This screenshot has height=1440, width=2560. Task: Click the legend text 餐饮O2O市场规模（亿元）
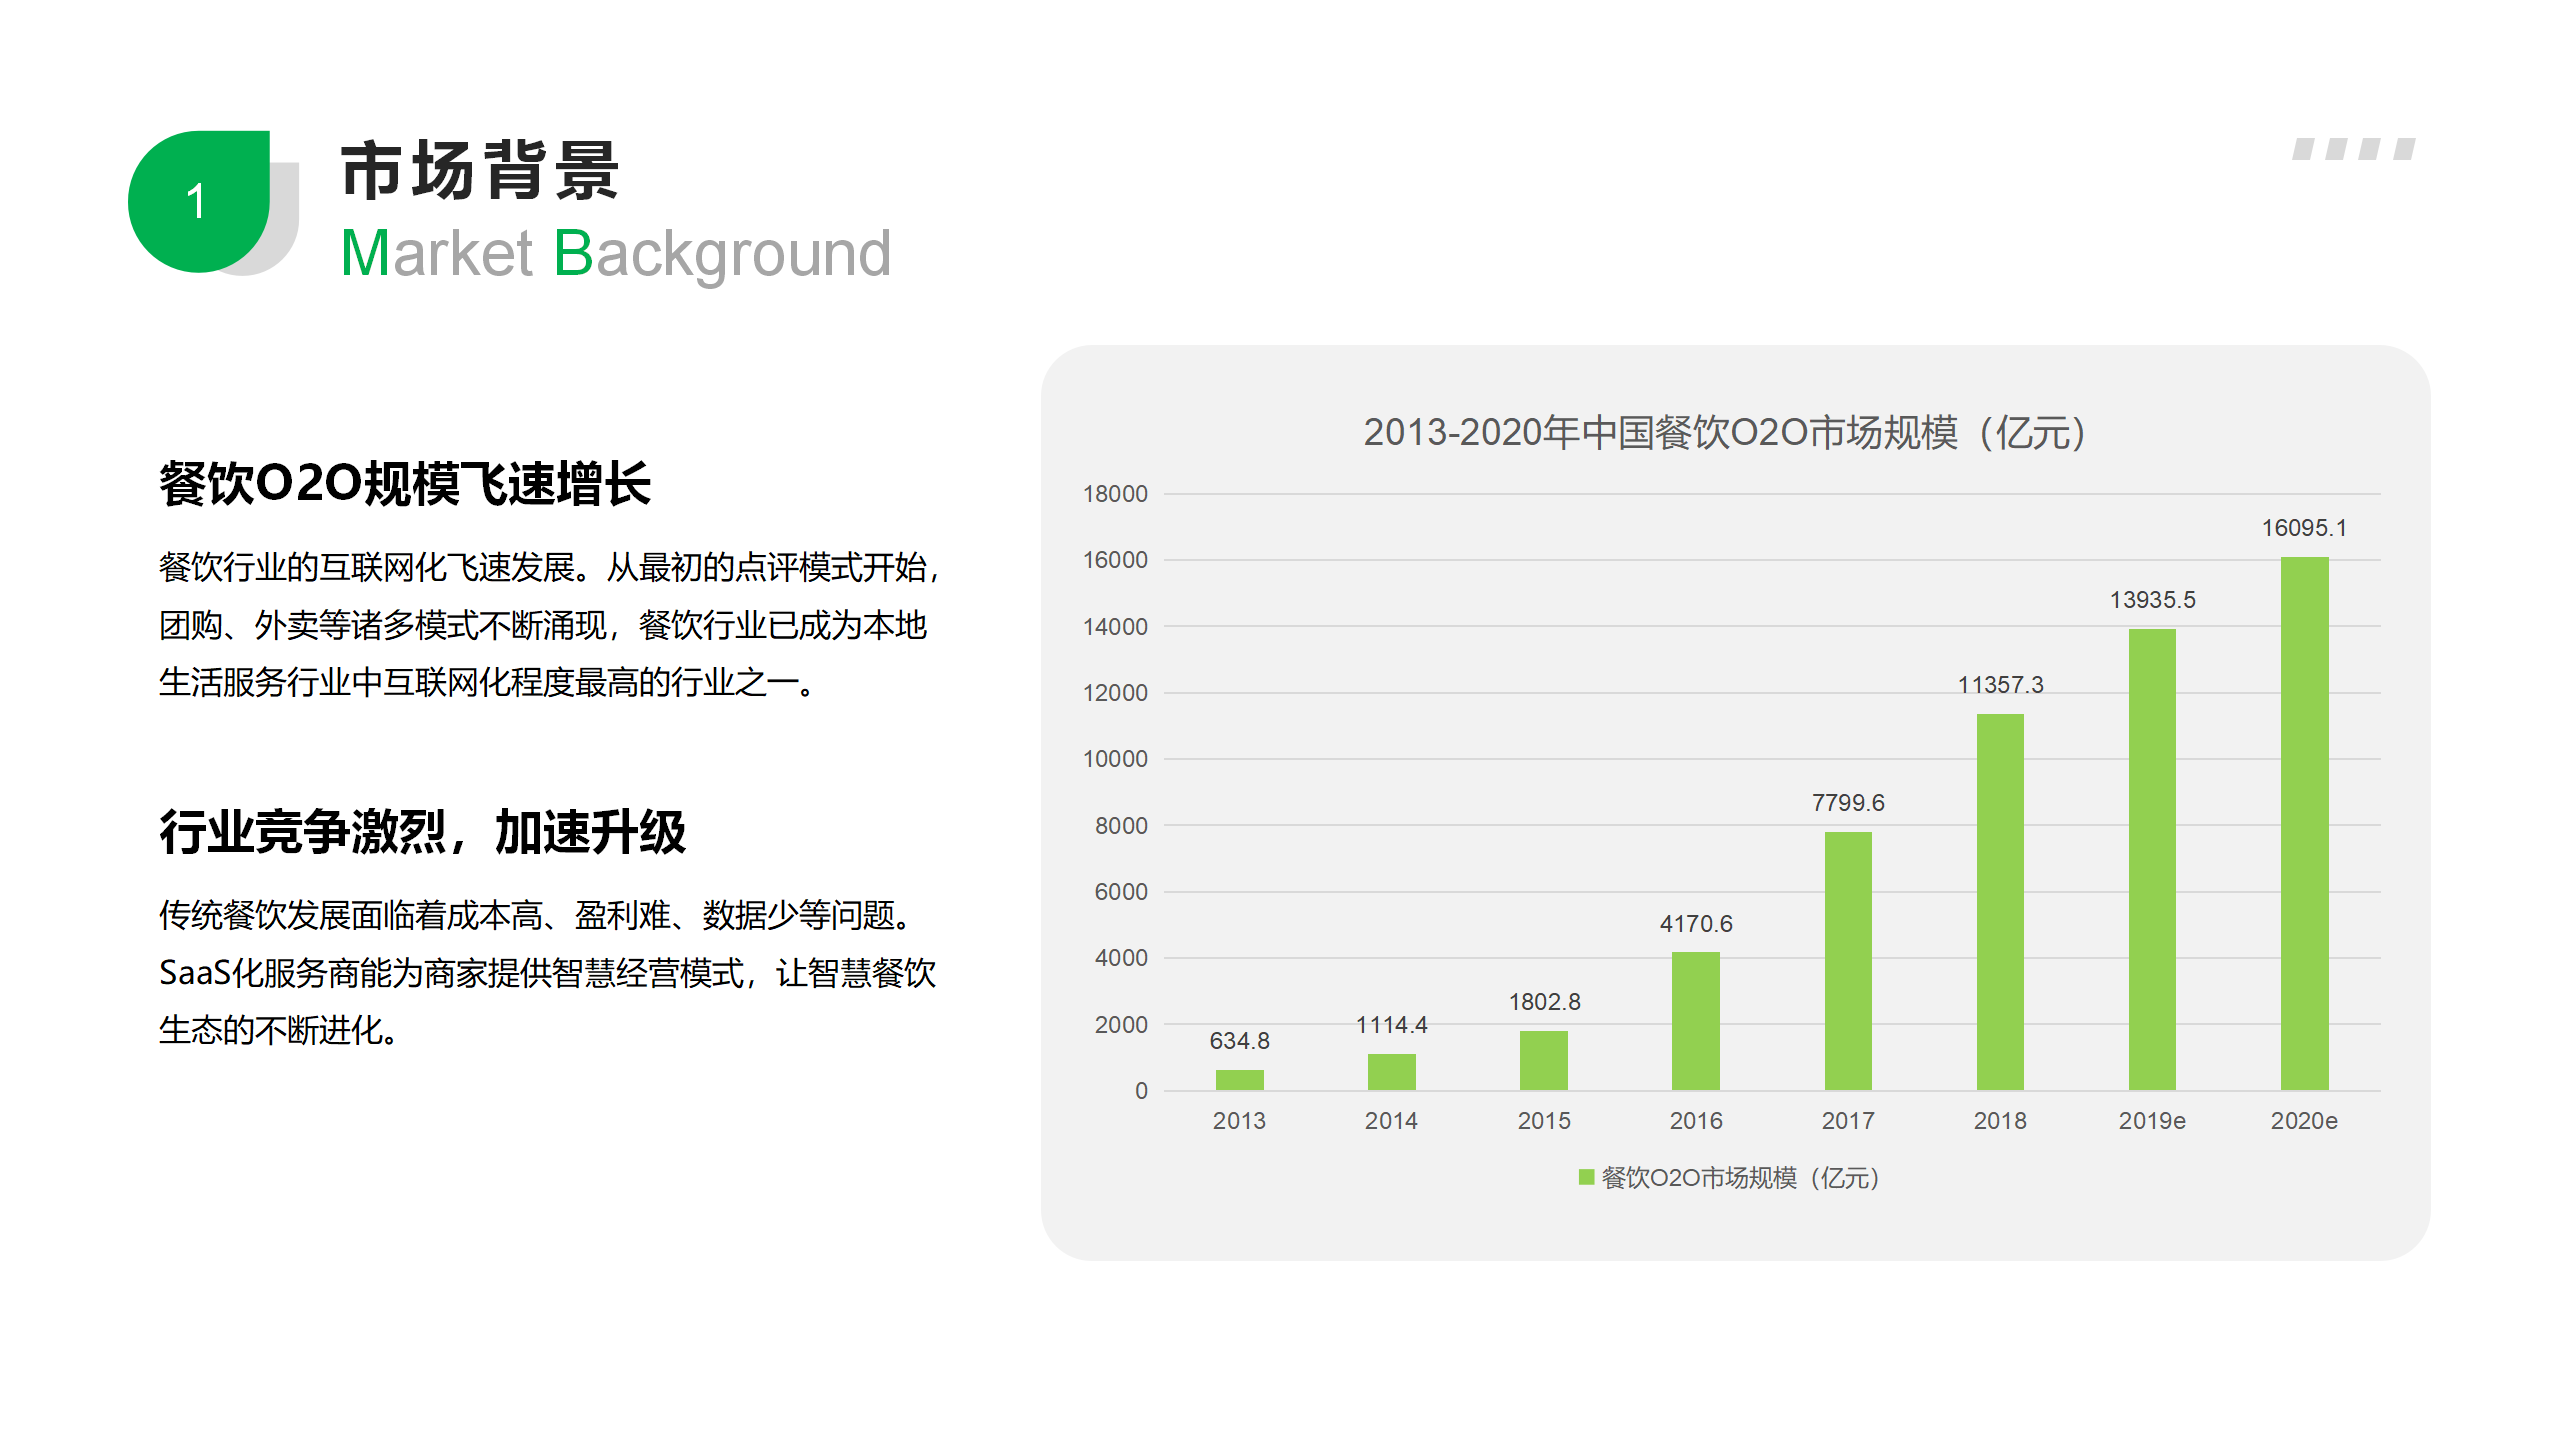1740,1178
